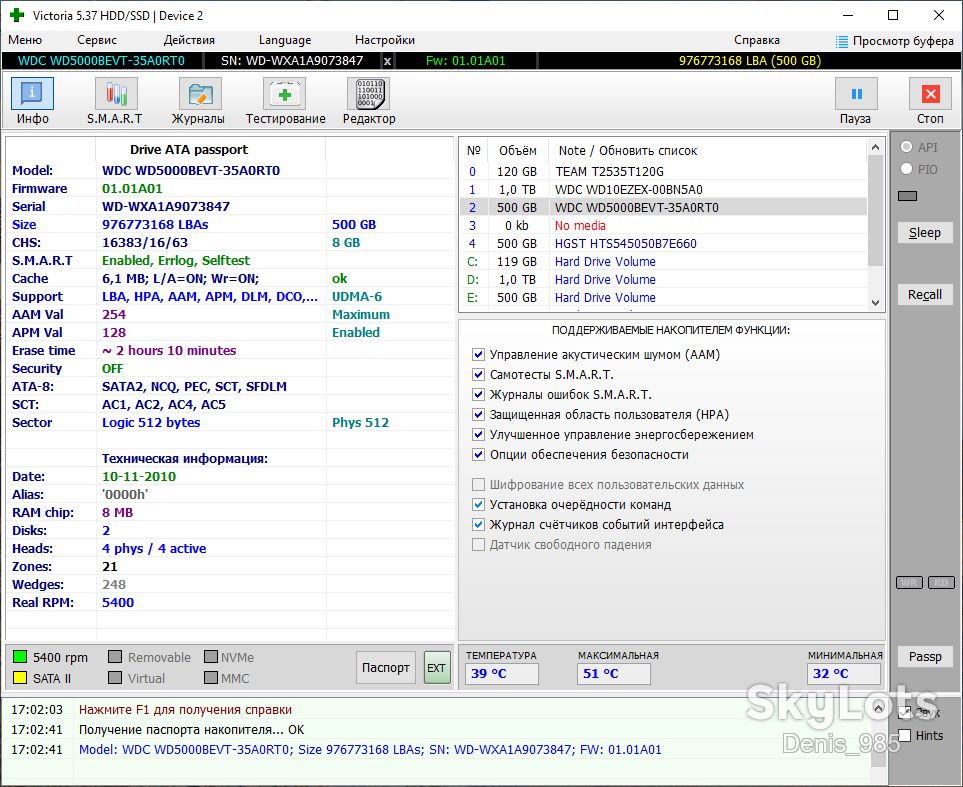Click the Пауза pause button
Image resolution: width=963 pixels, height=787 pixels.
[x=856, y=101]
